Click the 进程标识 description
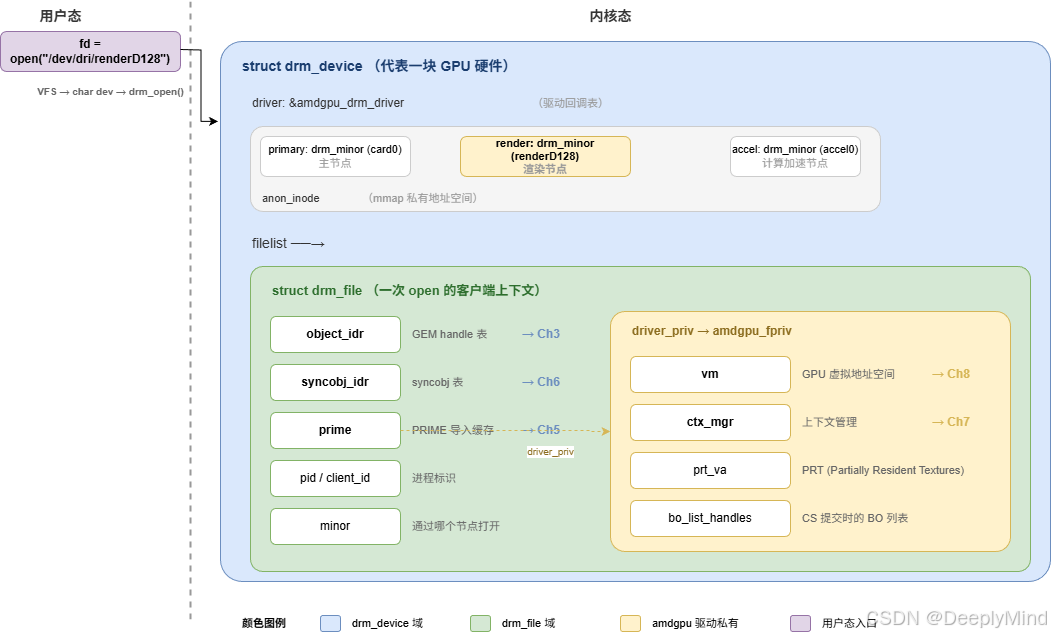Screen dimensions: 1051x635 [434, 478]
